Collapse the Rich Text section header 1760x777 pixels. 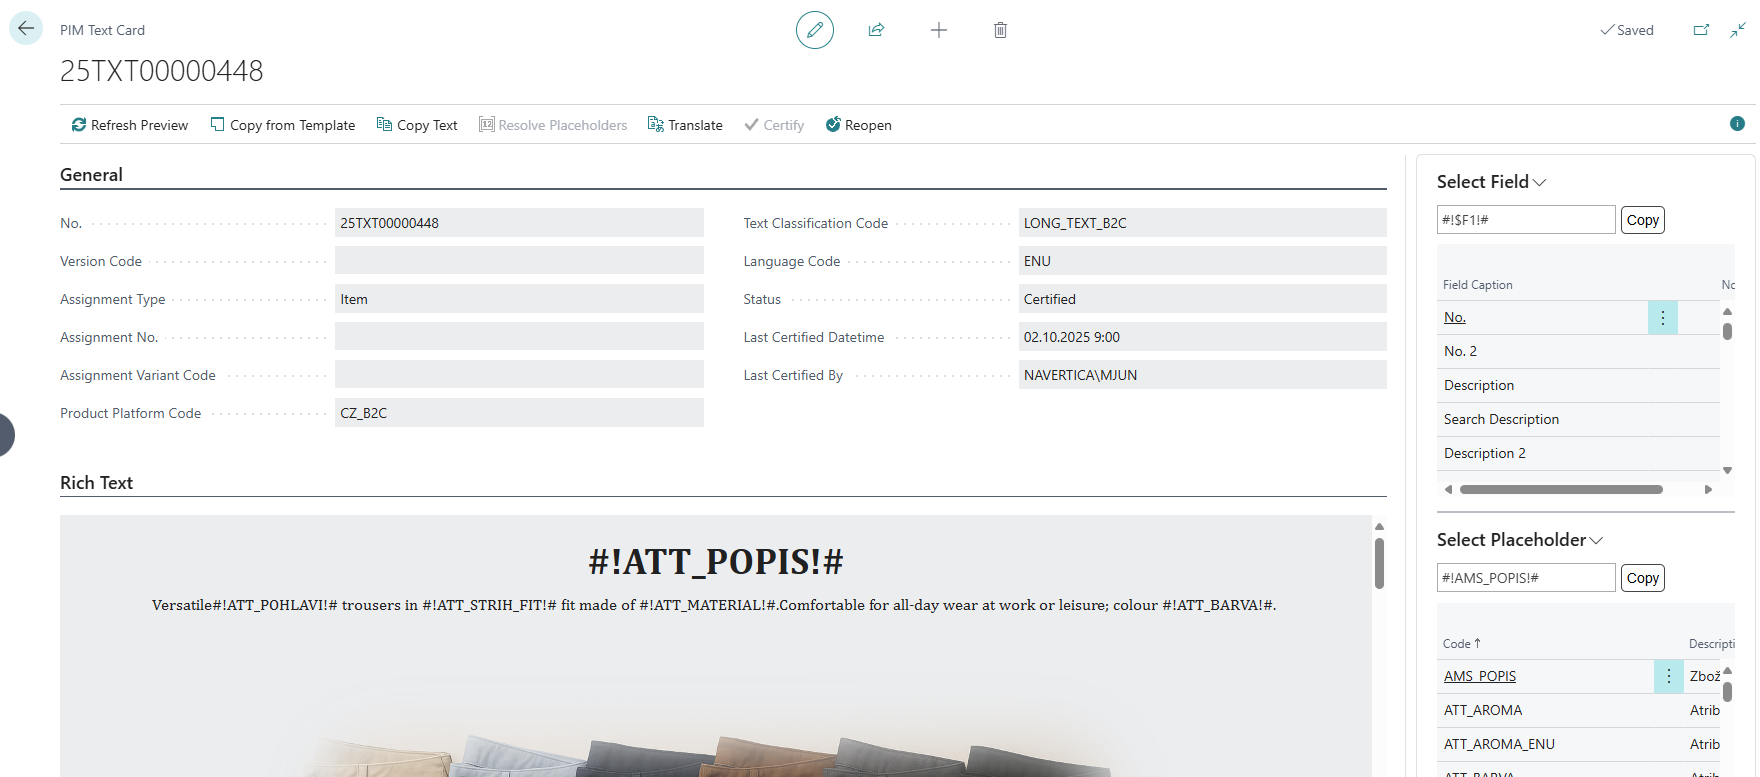click(96, 483)
